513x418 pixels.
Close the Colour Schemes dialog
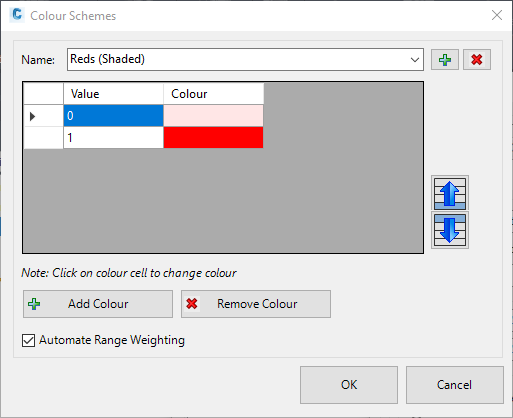pos(497,15)
